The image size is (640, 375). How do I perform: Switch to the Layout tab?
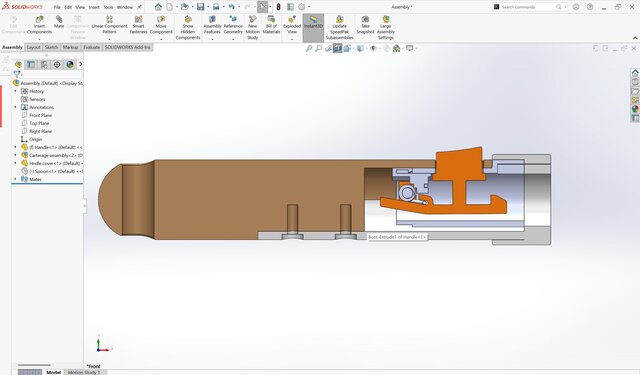[x=33, y=47]
